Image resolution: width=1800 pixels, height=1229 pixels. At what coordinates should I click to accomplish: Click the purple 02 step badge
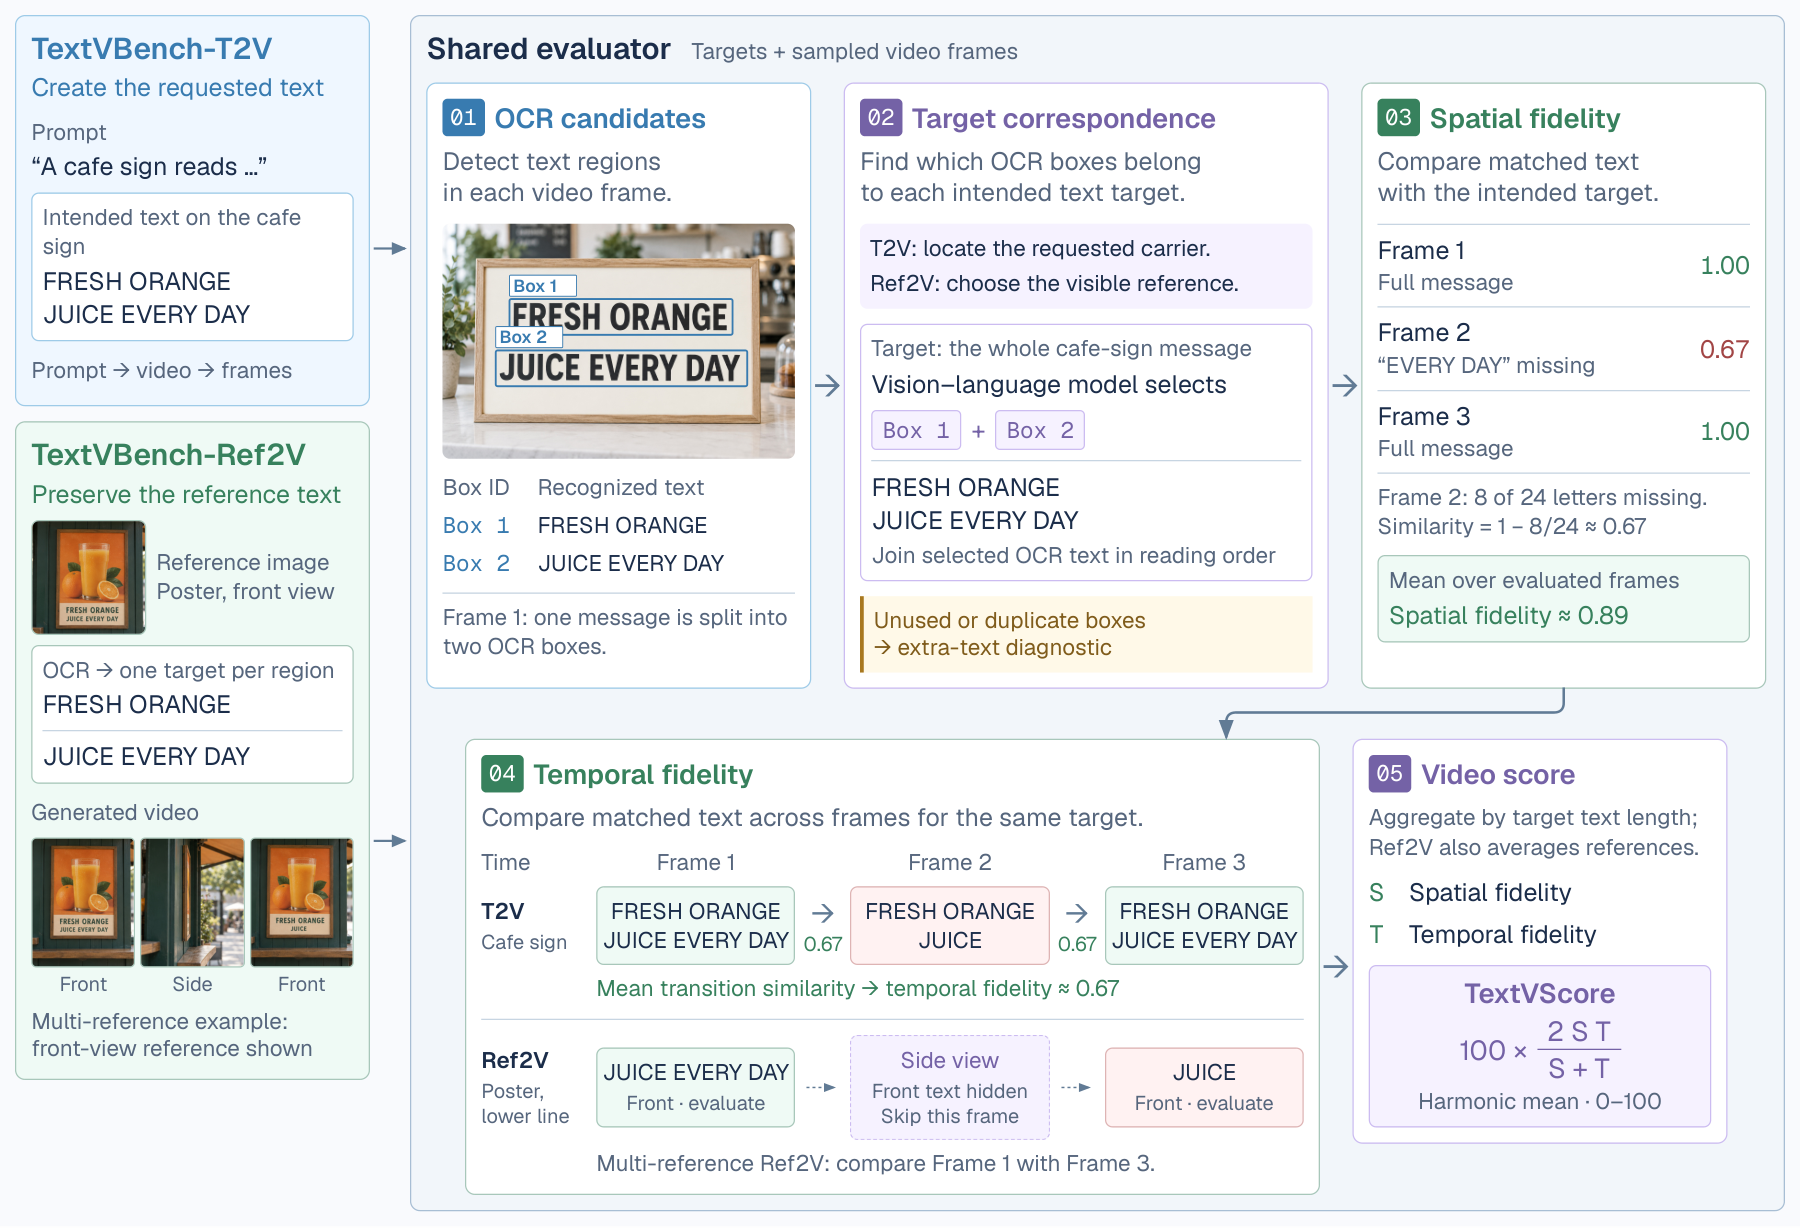tap(881, 118)
